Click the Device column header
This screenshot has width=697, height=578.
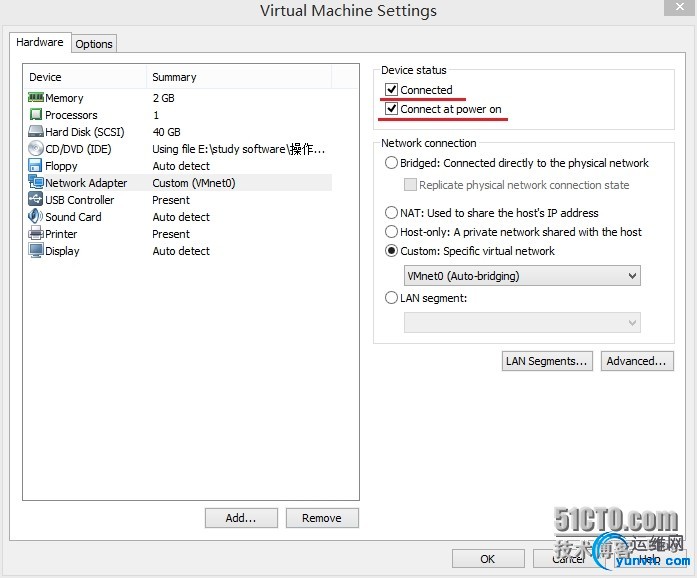[84, 77]
